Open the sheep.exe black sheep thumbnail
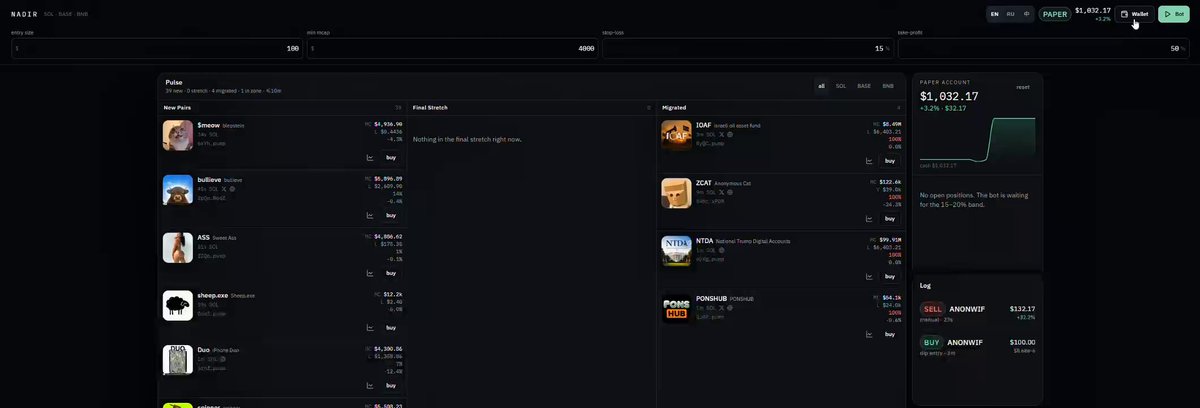The width and height of the screenshot is (1200, 408). click(x=178, y=305)
